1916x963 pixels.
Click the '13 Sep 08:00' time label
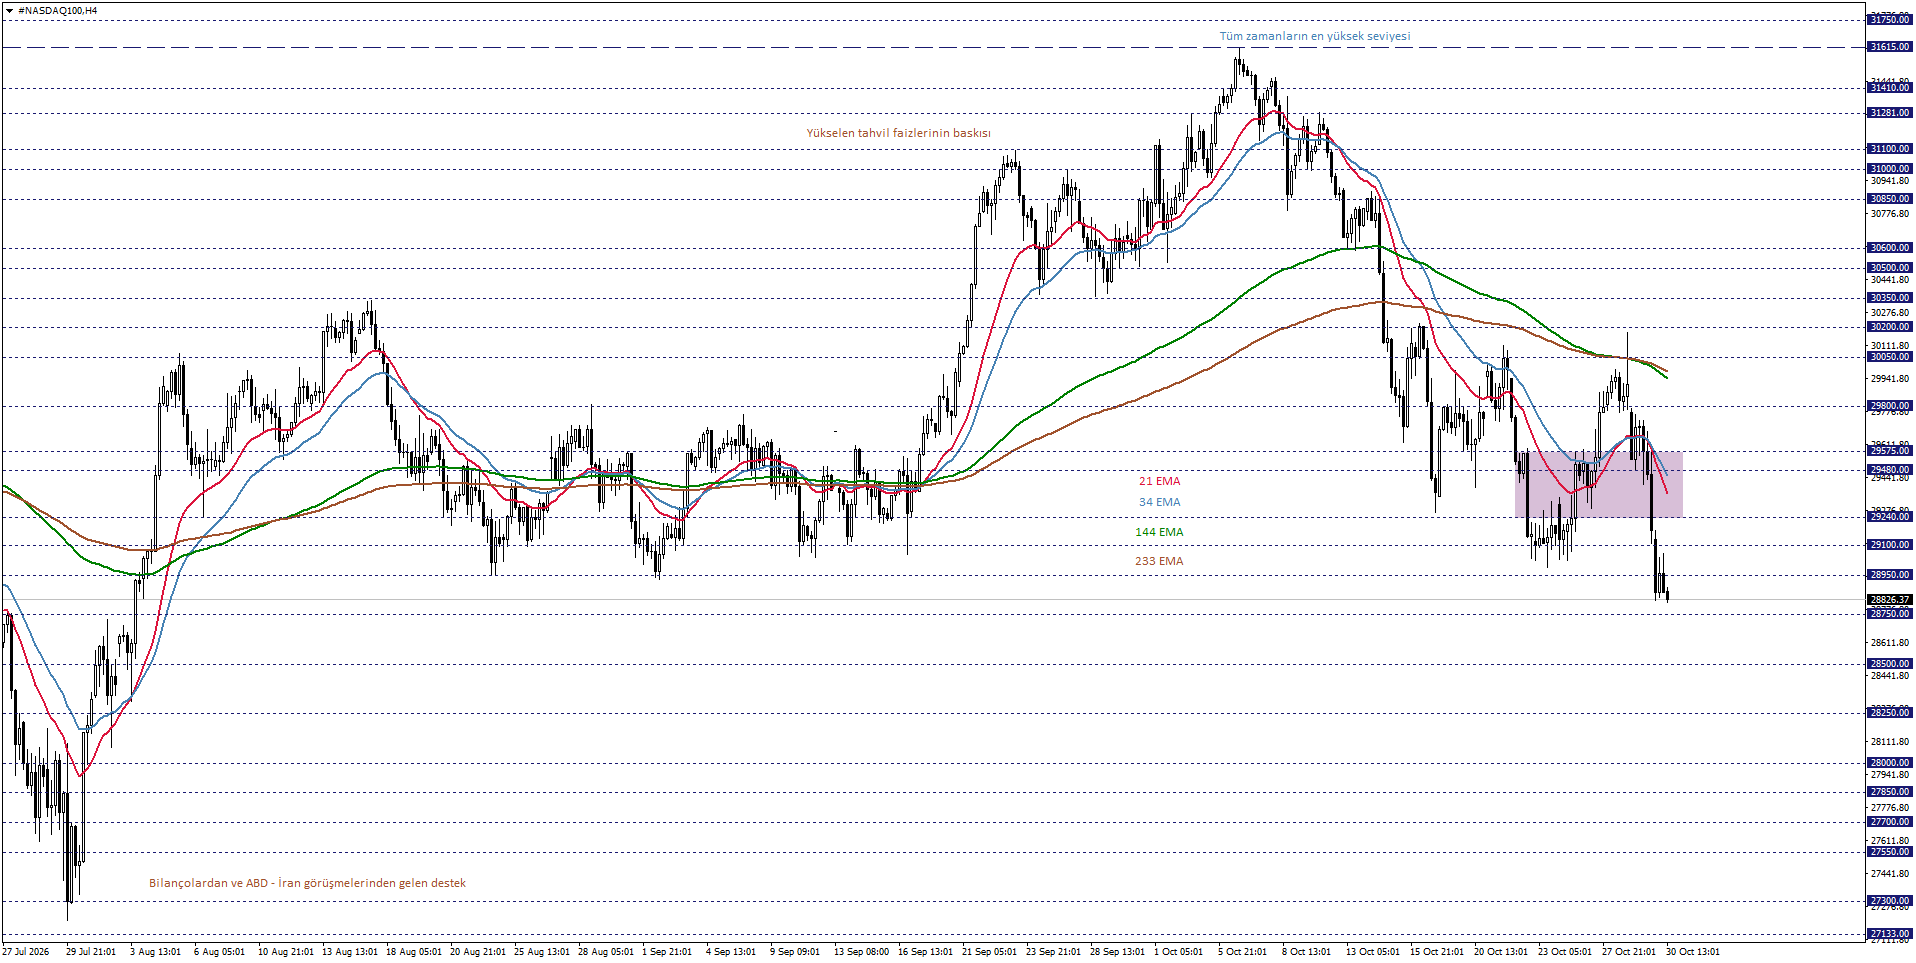(862, 952)
